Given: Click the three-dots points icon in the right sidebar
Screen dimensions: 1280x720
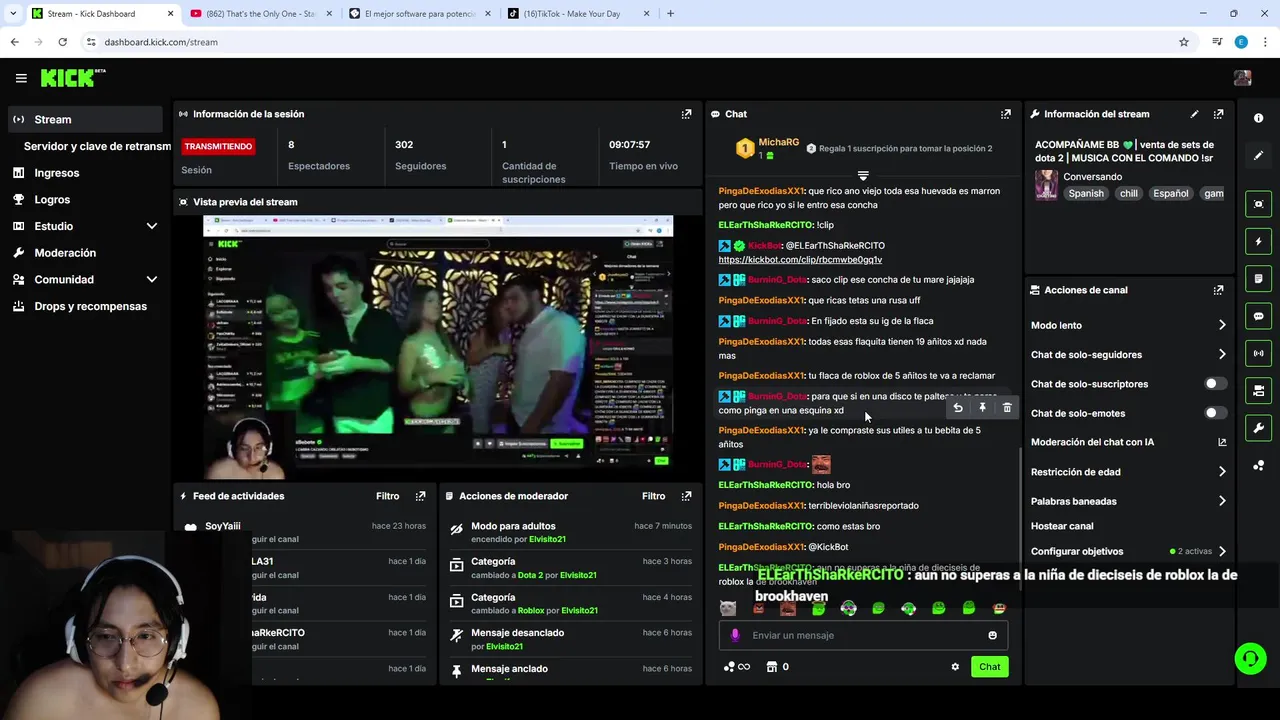Looking at the screenshot, I should [x=1258, y=465].
